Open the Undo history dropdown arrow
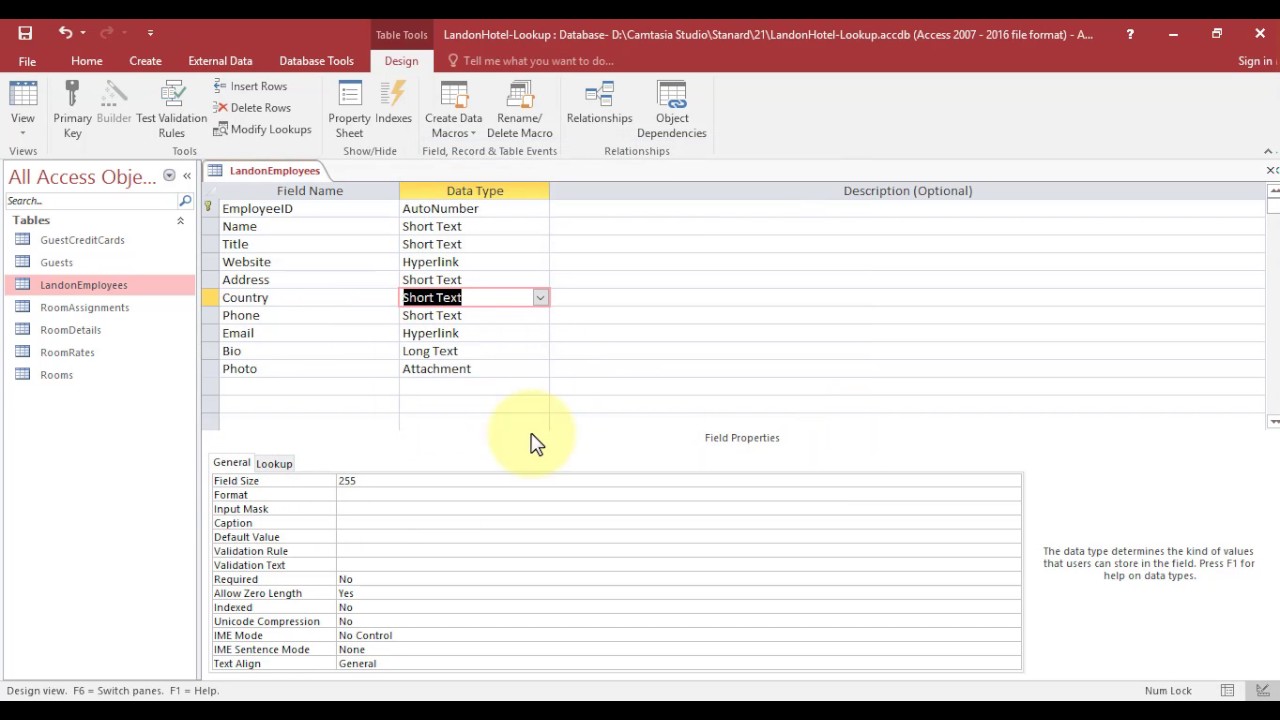1280x720 pixels. (83, 34)
